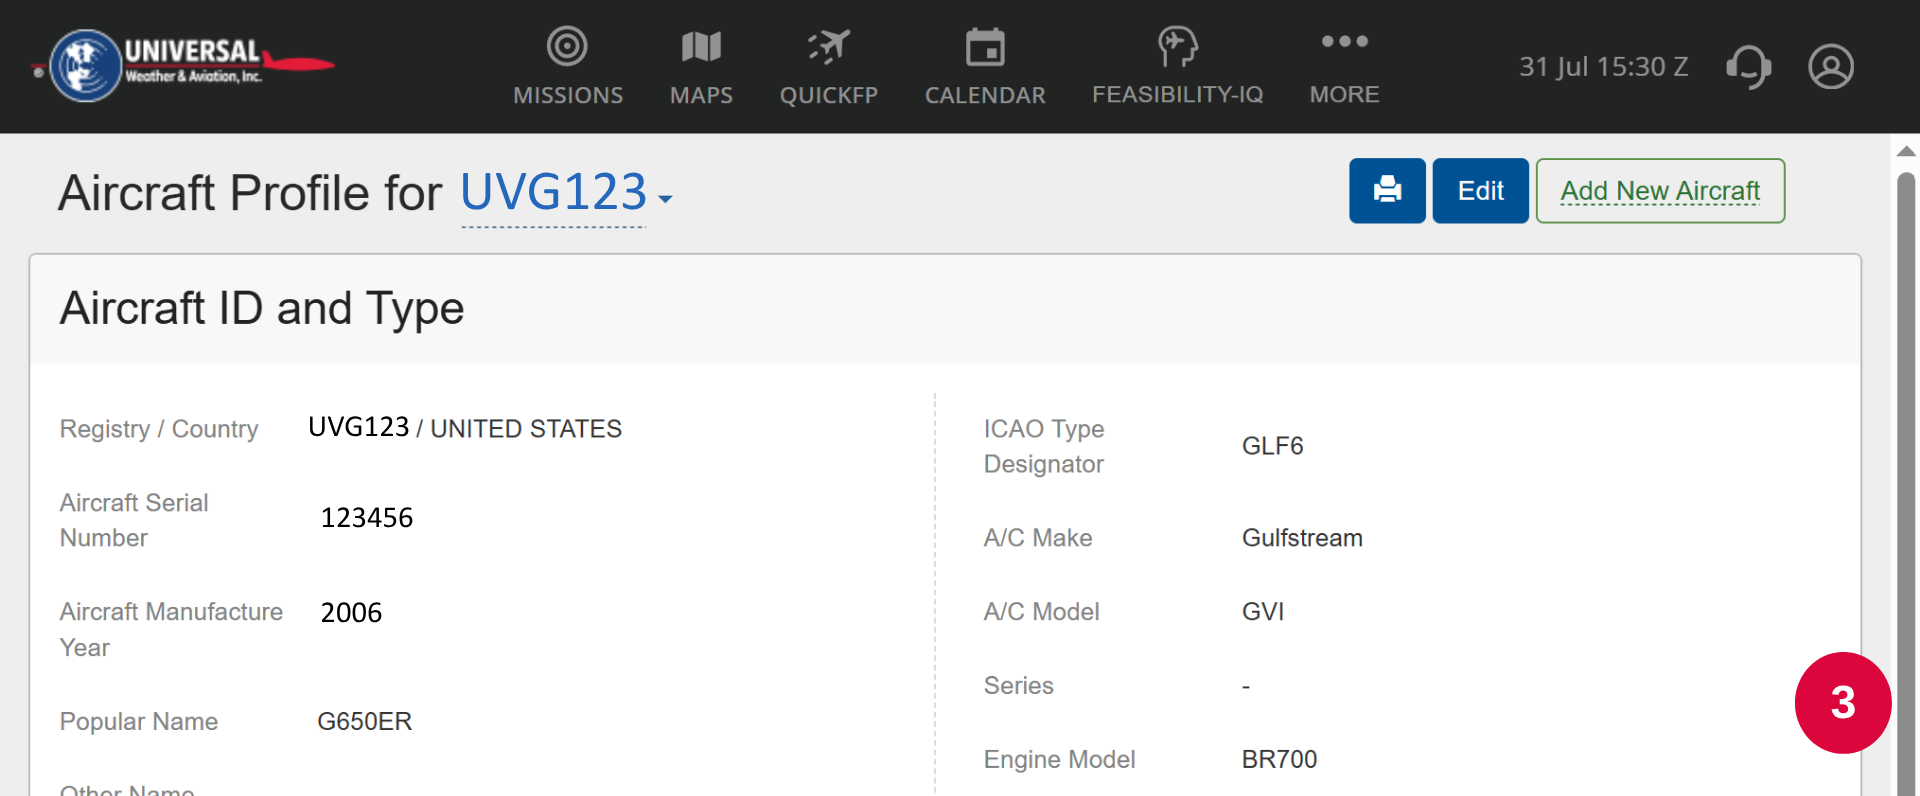
Task: Open the Missions target icon
Action: point(567,46)
